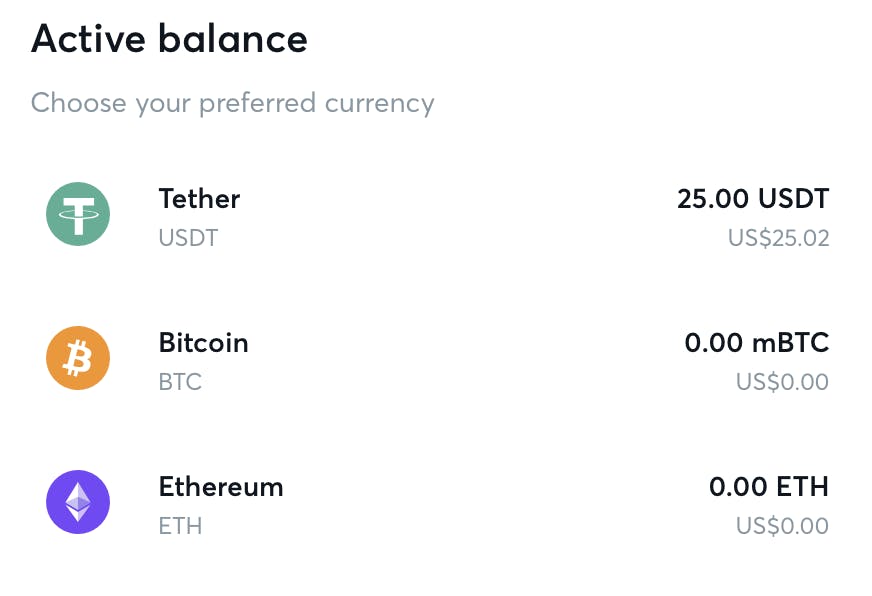Click the Active balance heading
The width and height of the screenshot is (872, 596).
[169, 39]
